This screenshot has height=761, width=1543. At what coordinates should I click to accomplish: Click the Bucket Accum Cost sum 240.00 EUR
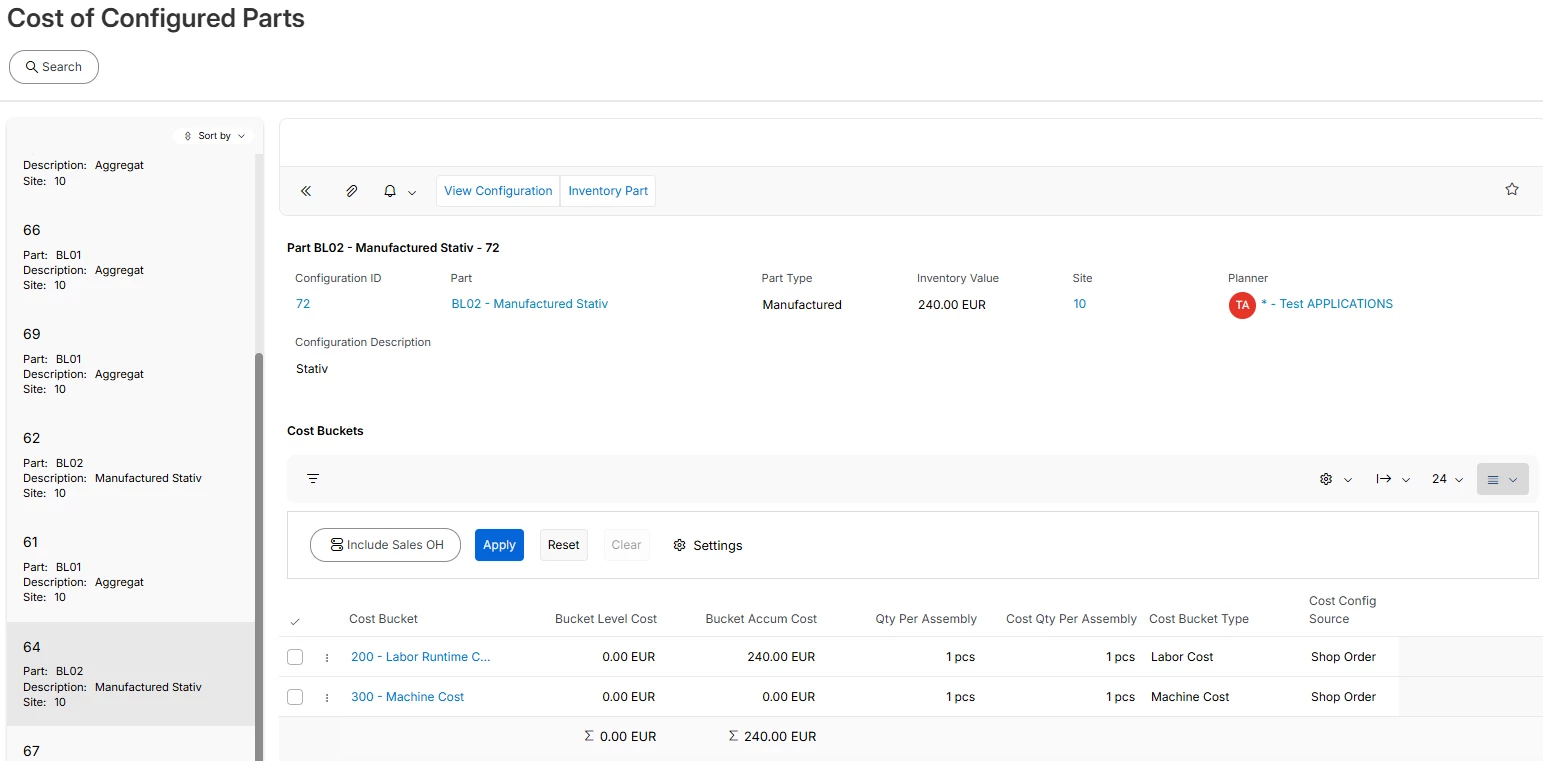pos(772,737)
